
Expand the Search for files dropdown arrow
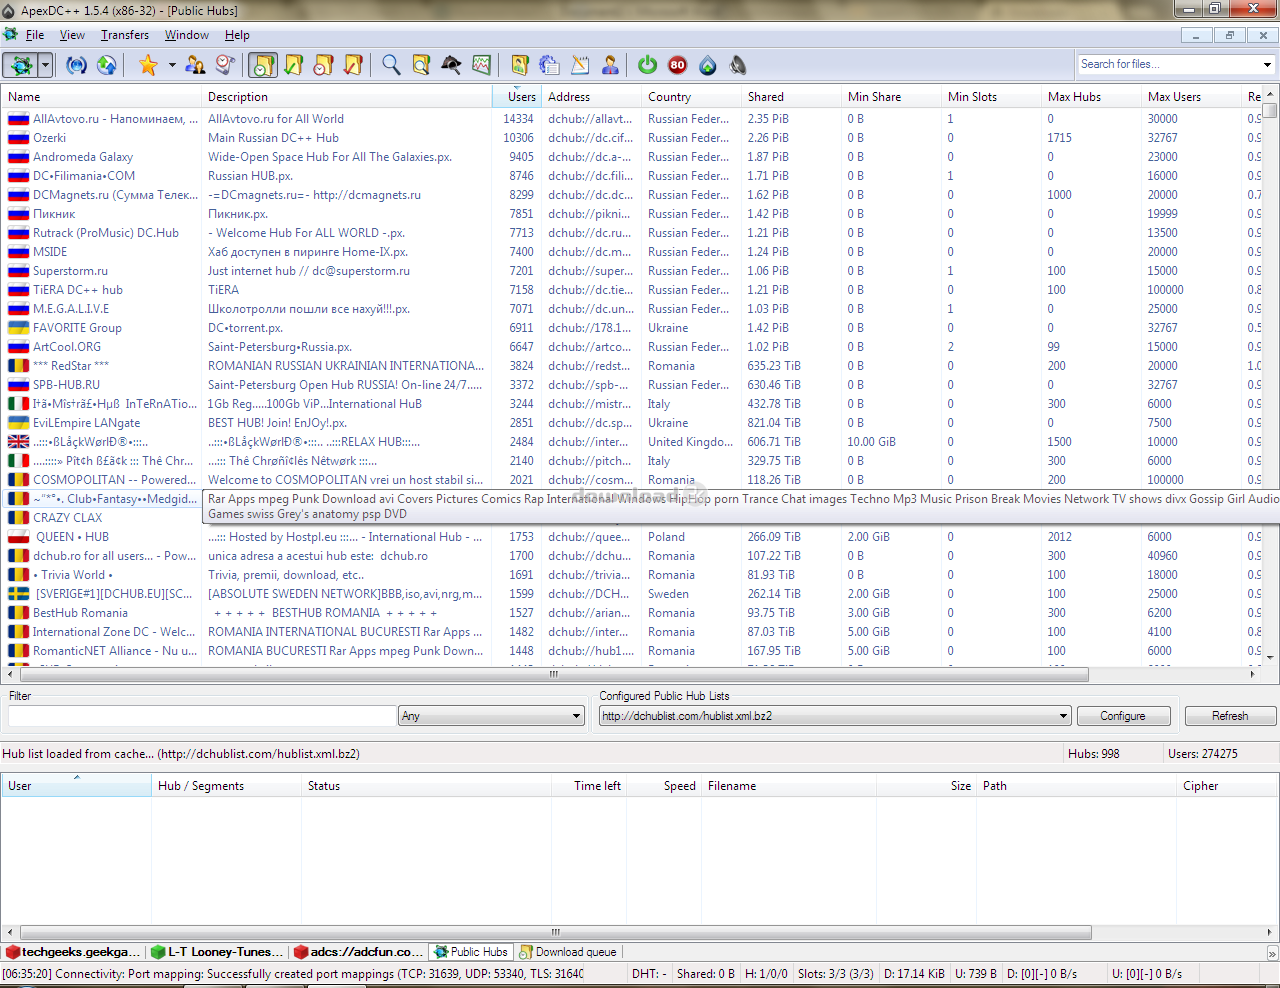point(1267,64)
